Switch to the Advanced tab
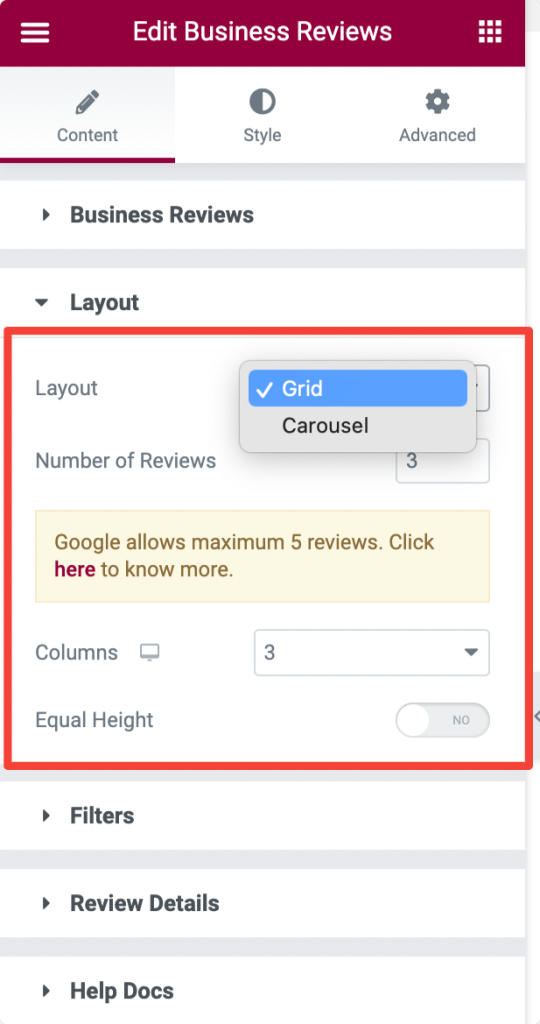The image size is (540, 1024). [x=437, y=115]
